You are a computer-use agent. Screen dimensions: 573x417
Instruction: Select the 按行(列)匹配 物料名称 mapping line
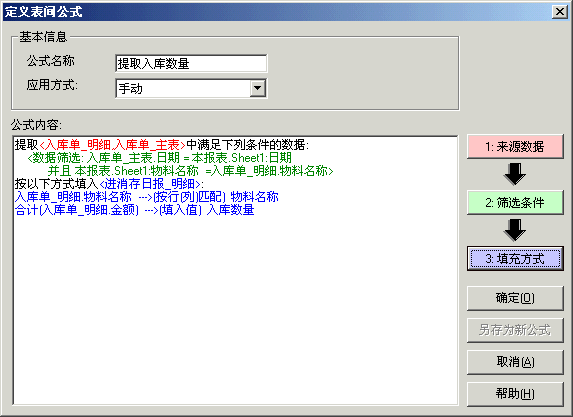[147, 197]
